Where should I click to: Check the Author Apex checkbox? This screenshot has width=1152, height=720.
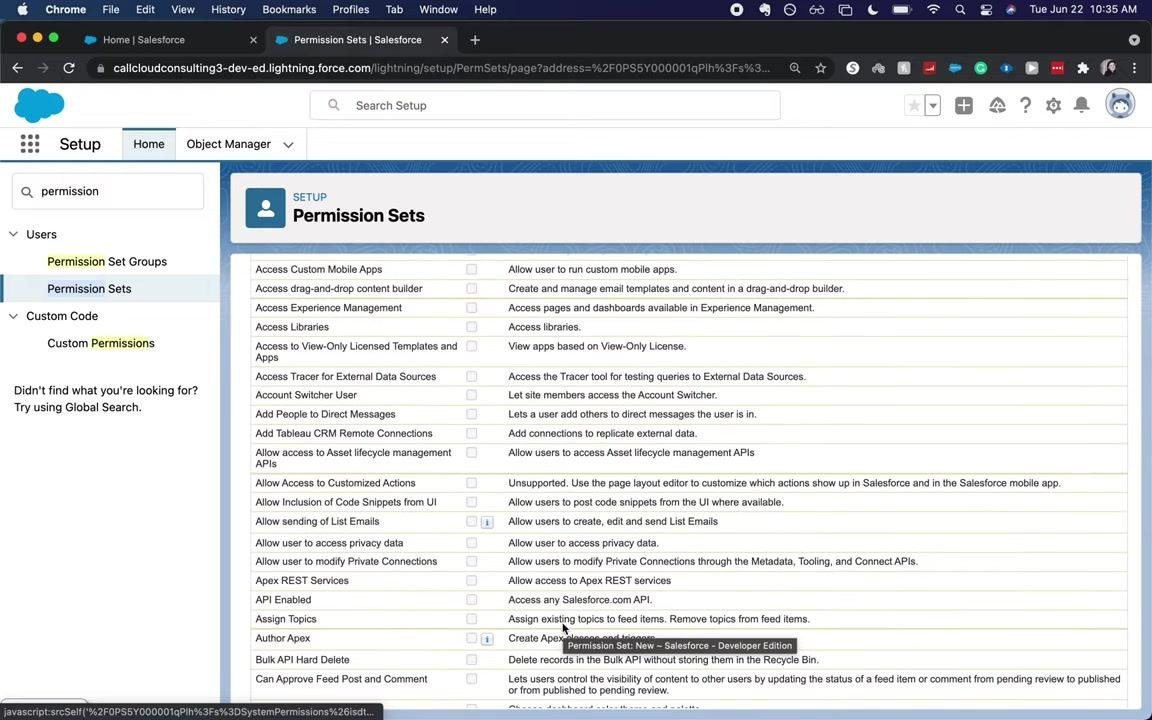point(472,638)
